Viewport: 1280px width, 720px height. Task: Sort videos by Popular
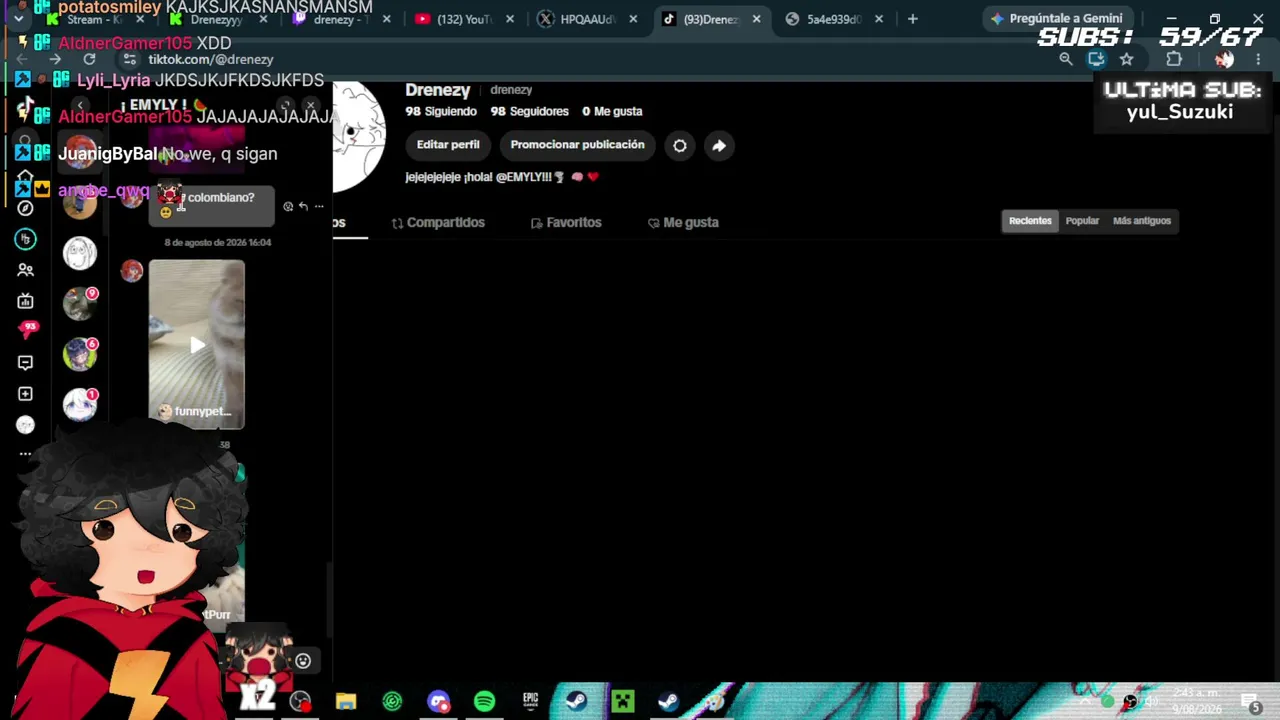(x=1082, y=221)
